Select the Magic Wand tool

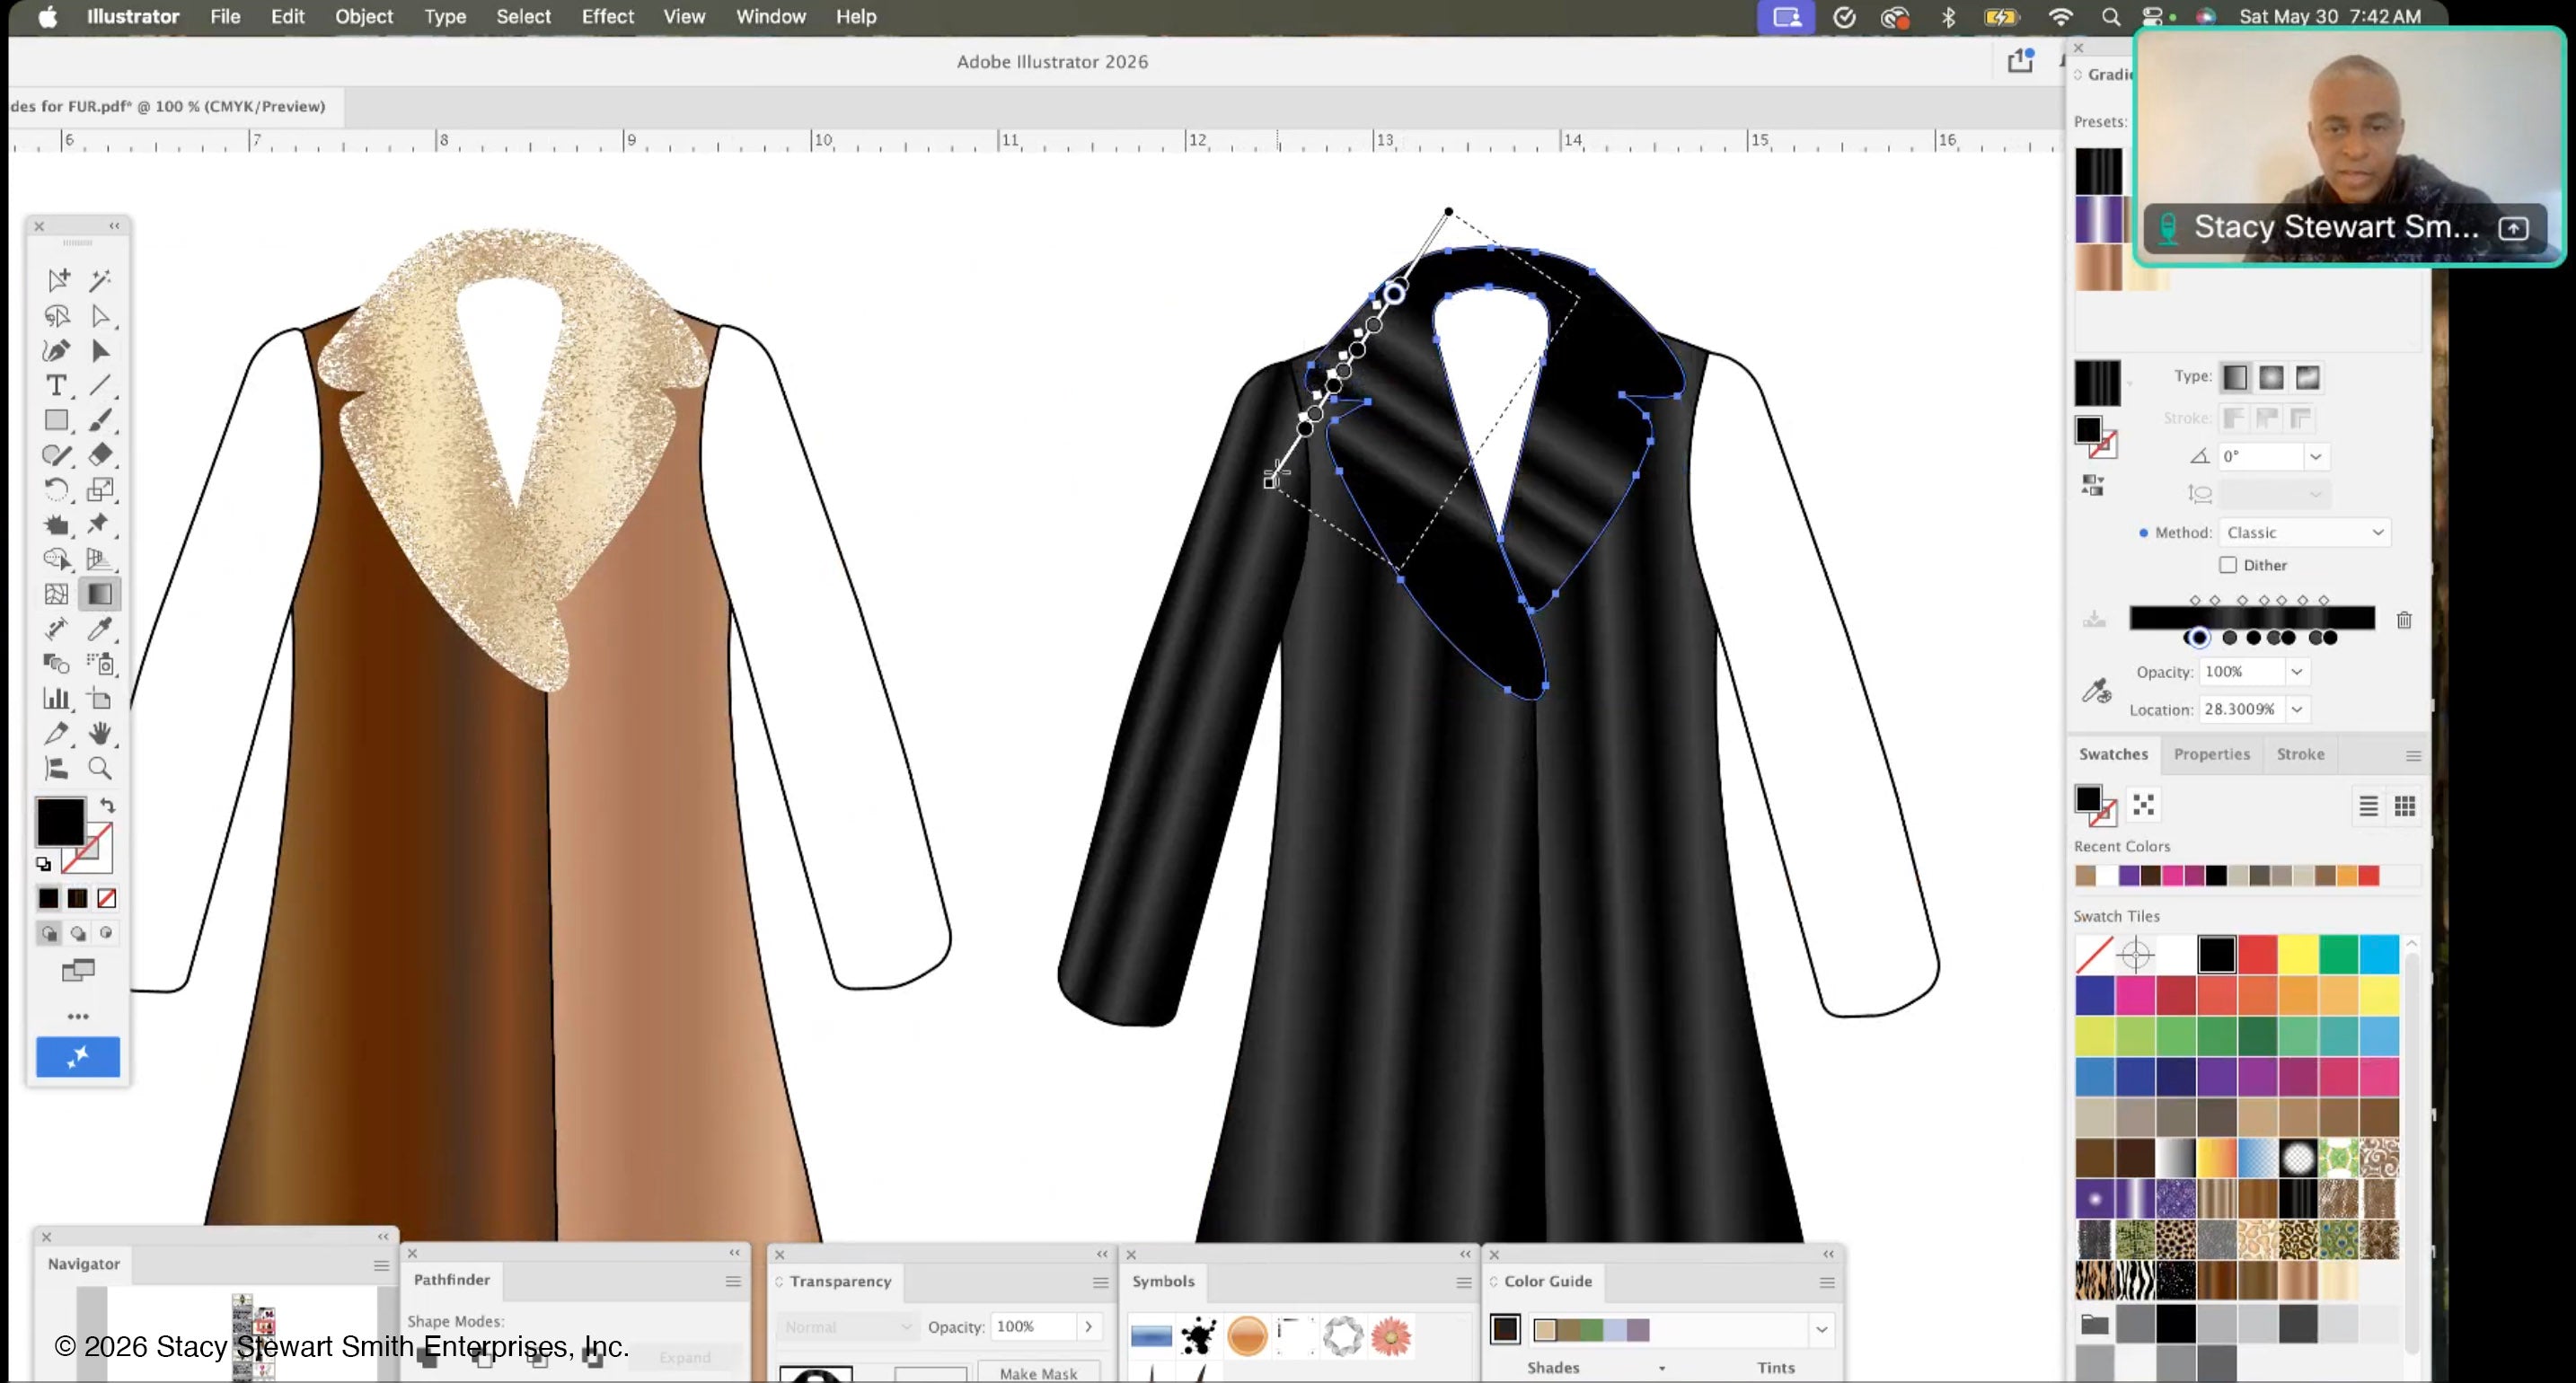[x=100, y=280]
